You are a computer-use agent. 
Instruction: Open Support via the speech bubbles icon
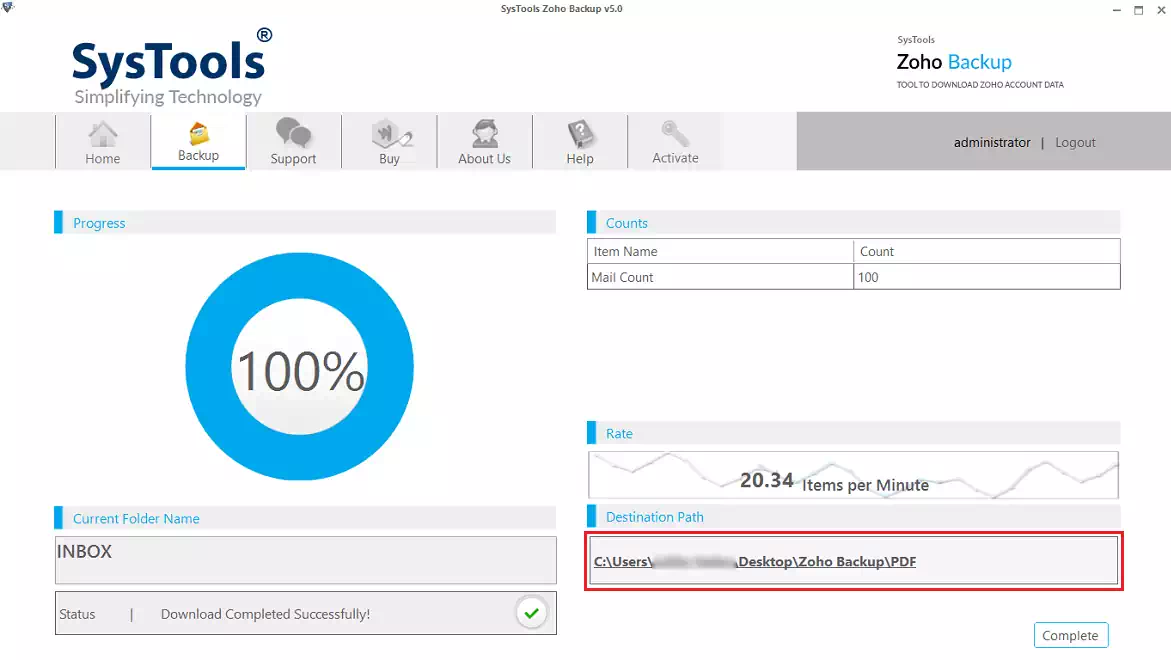pyautogui.click(x=293, y=132)
